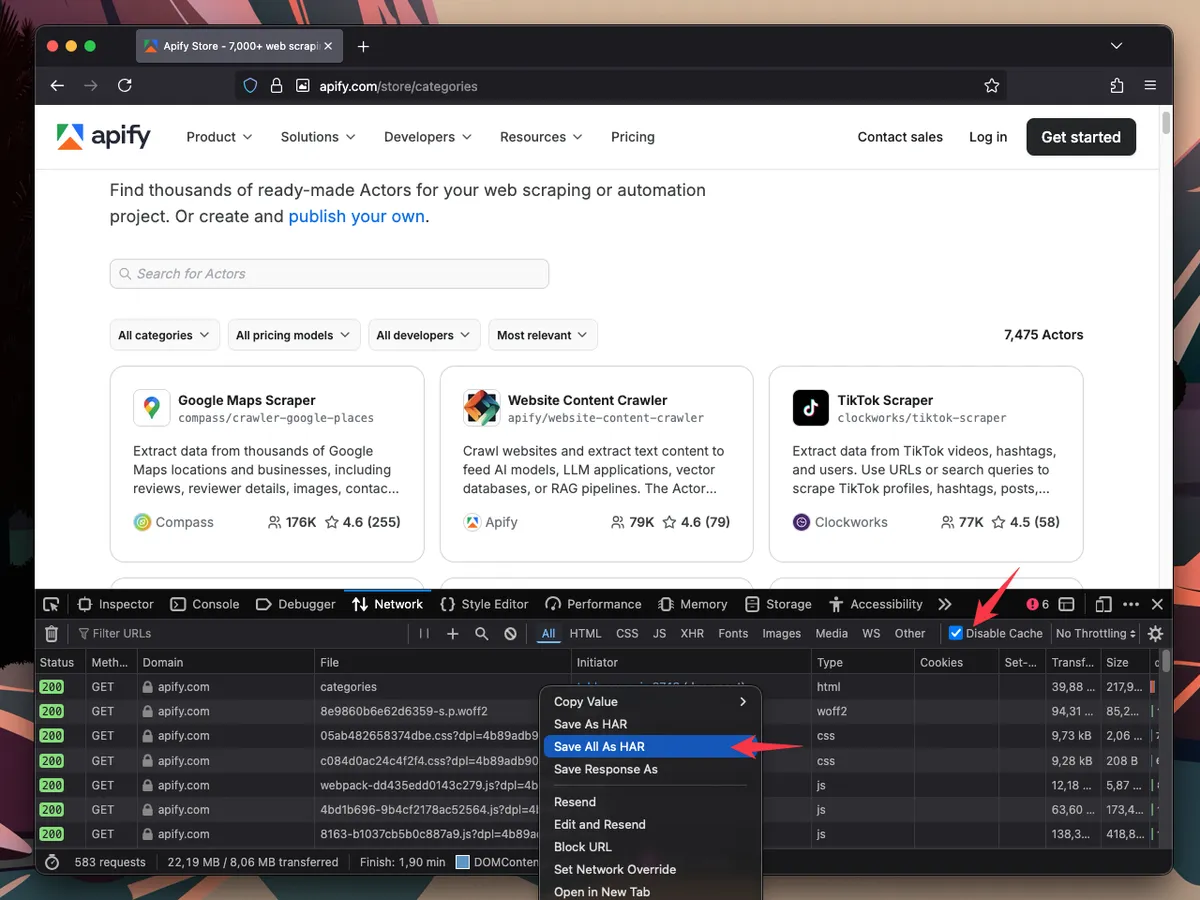This screenshot has height=900, width=1200.
Task: Uncheck the Disable Cache checkbox
Action: coord(956,633)
